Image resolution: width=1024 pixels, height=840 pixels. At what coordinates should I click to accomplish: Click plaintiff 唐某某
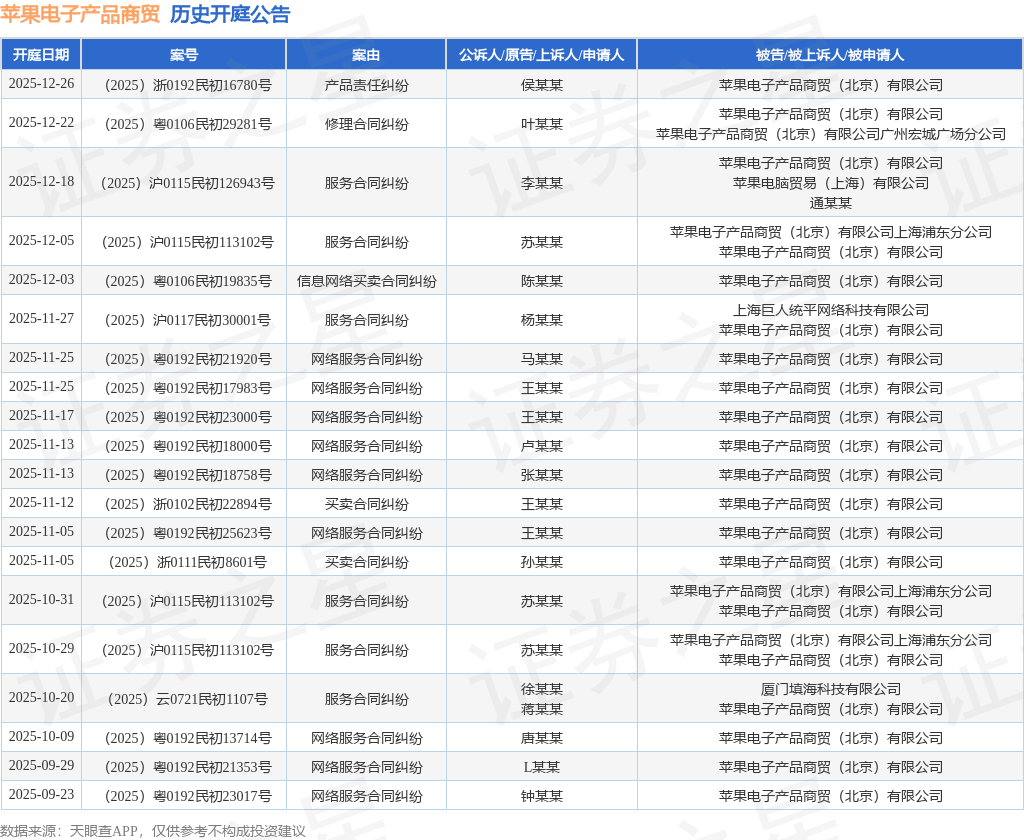(541, 738)
